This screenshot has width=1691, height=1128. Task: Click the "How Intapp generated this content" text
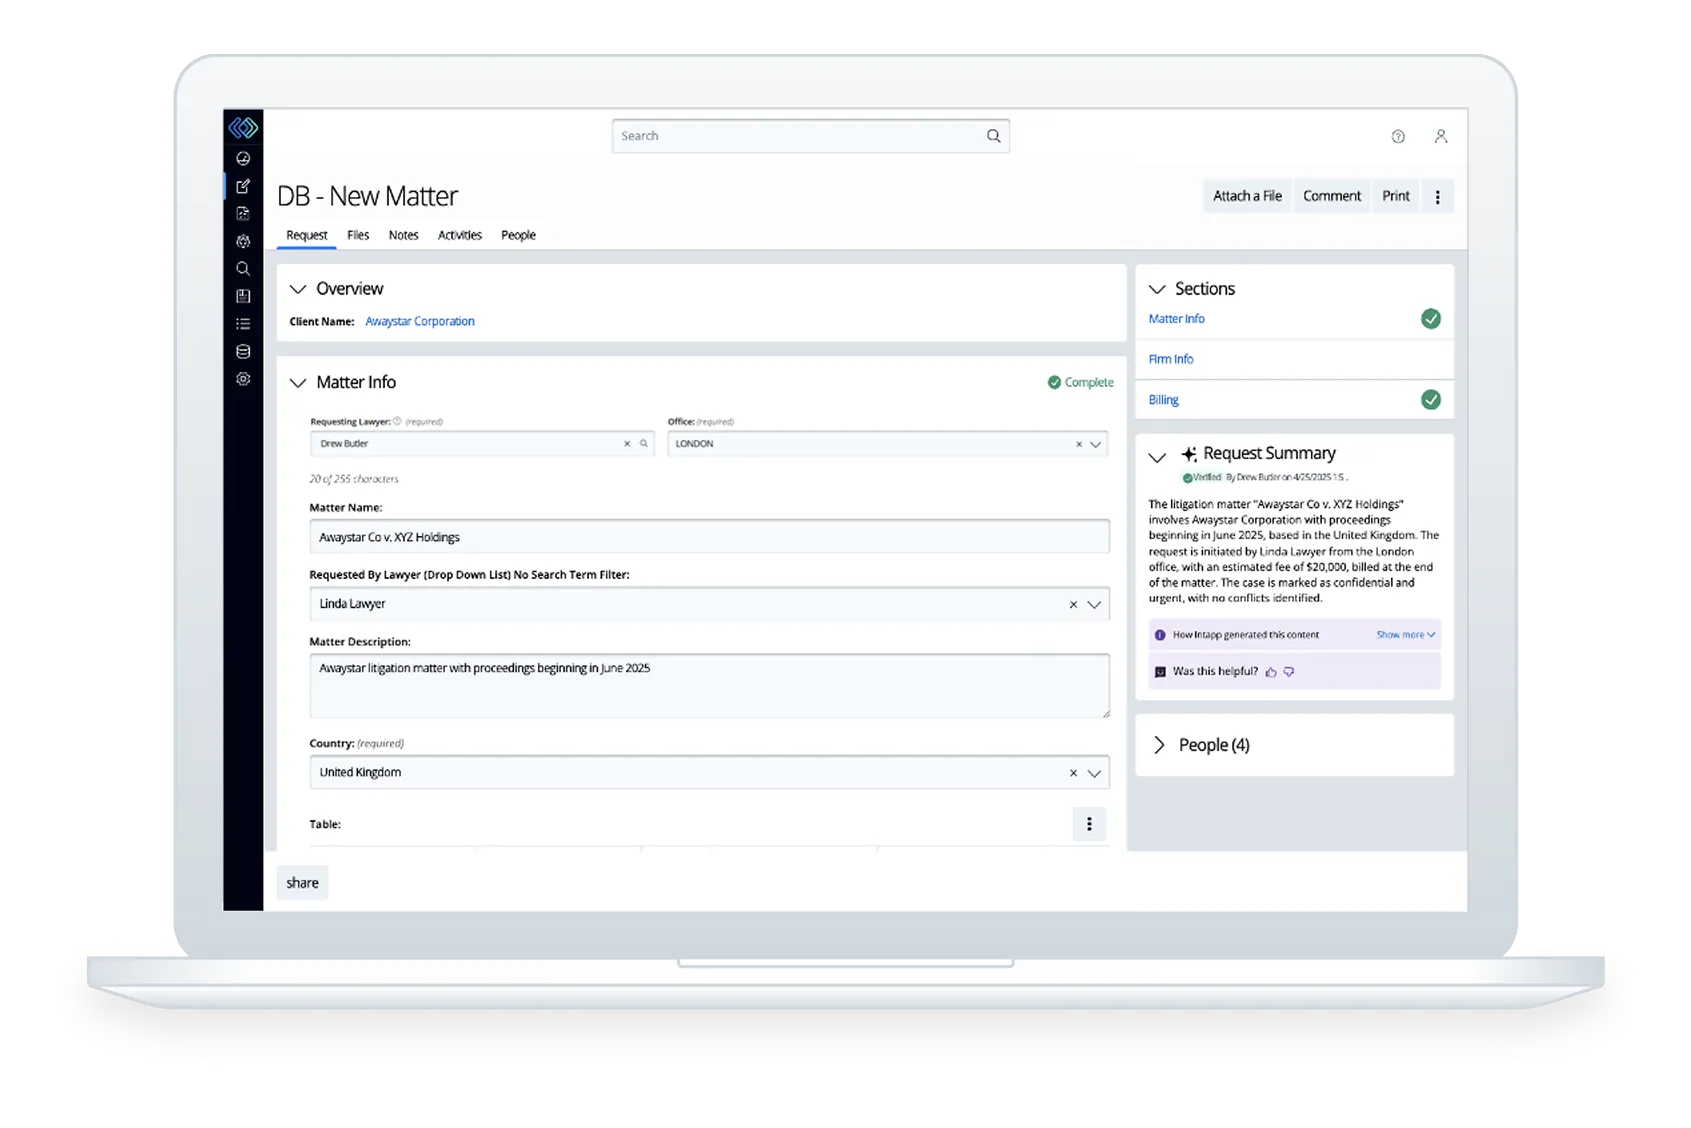click(x=1246, y=635)
